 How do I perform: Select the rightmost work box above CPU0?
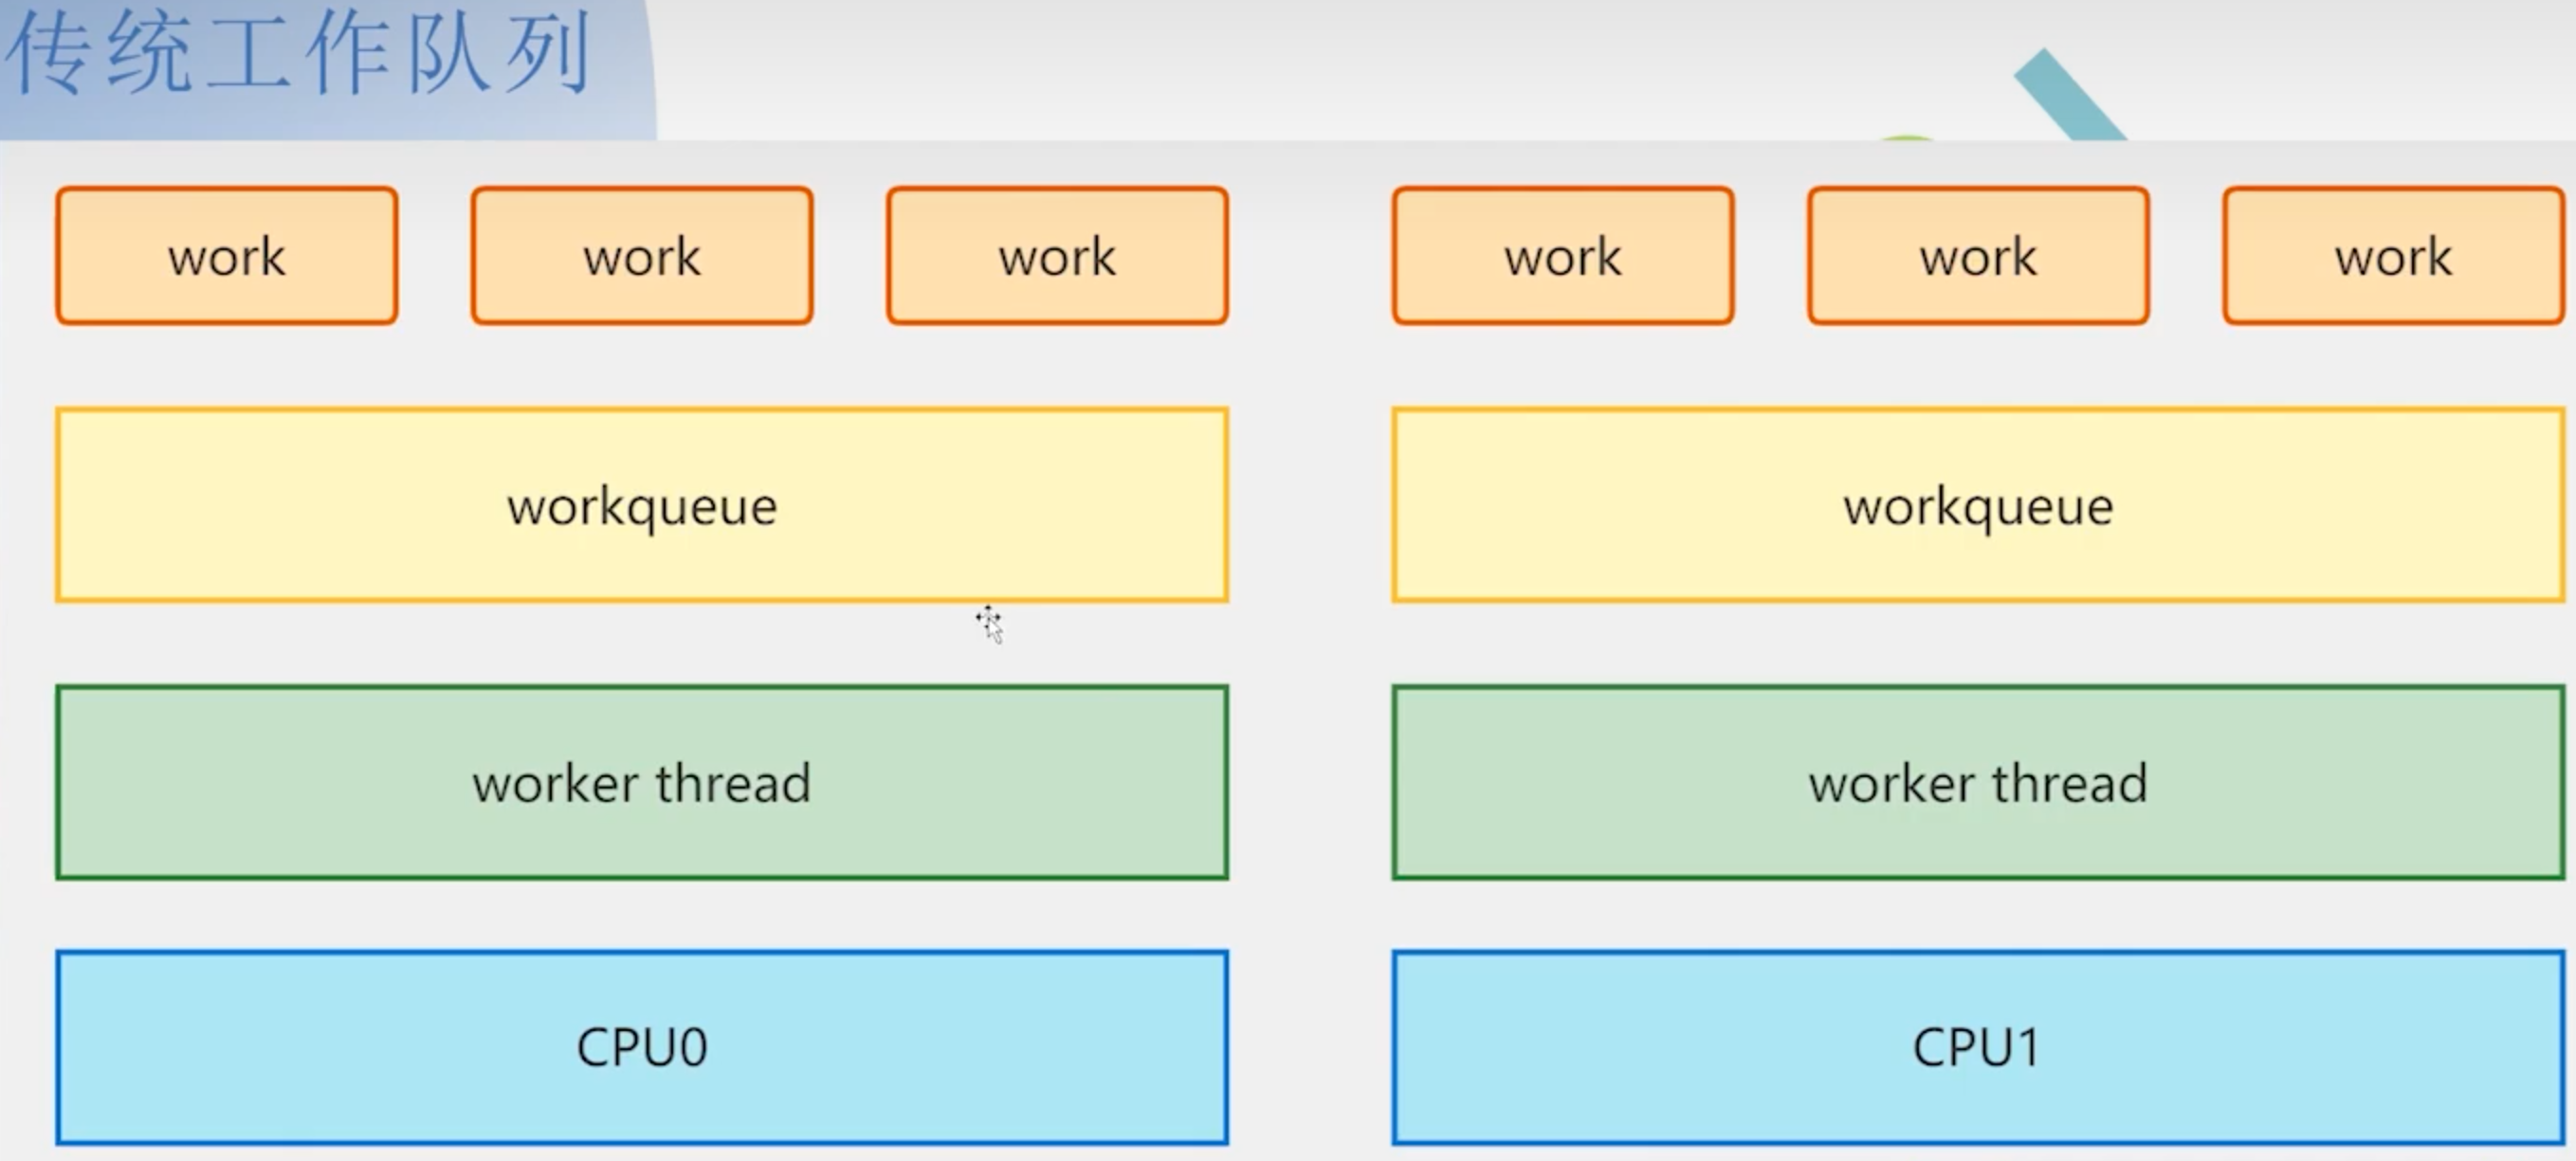click(1057, 256)
